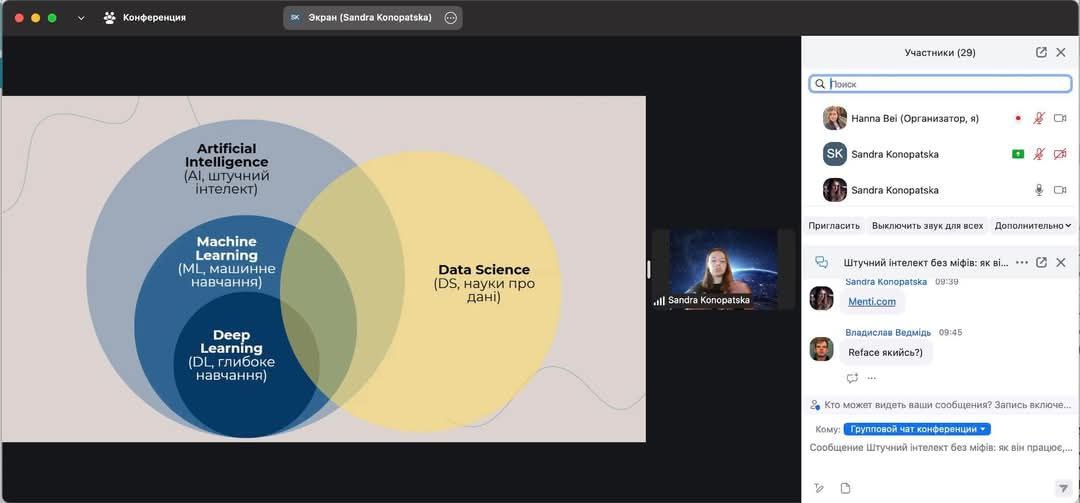The width and height of the screenshot is (1080, 503).
Task: Click Sandra Konopatska's avatar in the chat
Action: [821, 298]
